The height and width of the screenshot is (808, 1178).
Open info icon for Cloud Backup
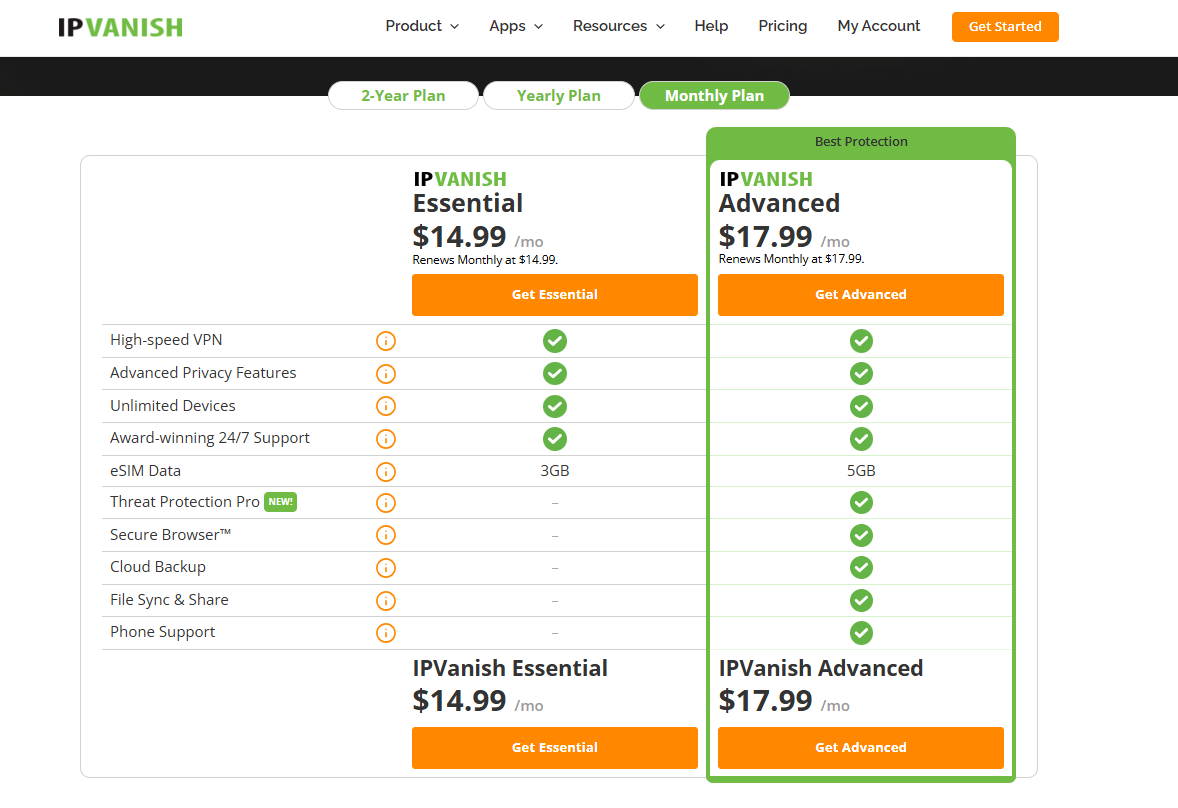click(385, 568)
